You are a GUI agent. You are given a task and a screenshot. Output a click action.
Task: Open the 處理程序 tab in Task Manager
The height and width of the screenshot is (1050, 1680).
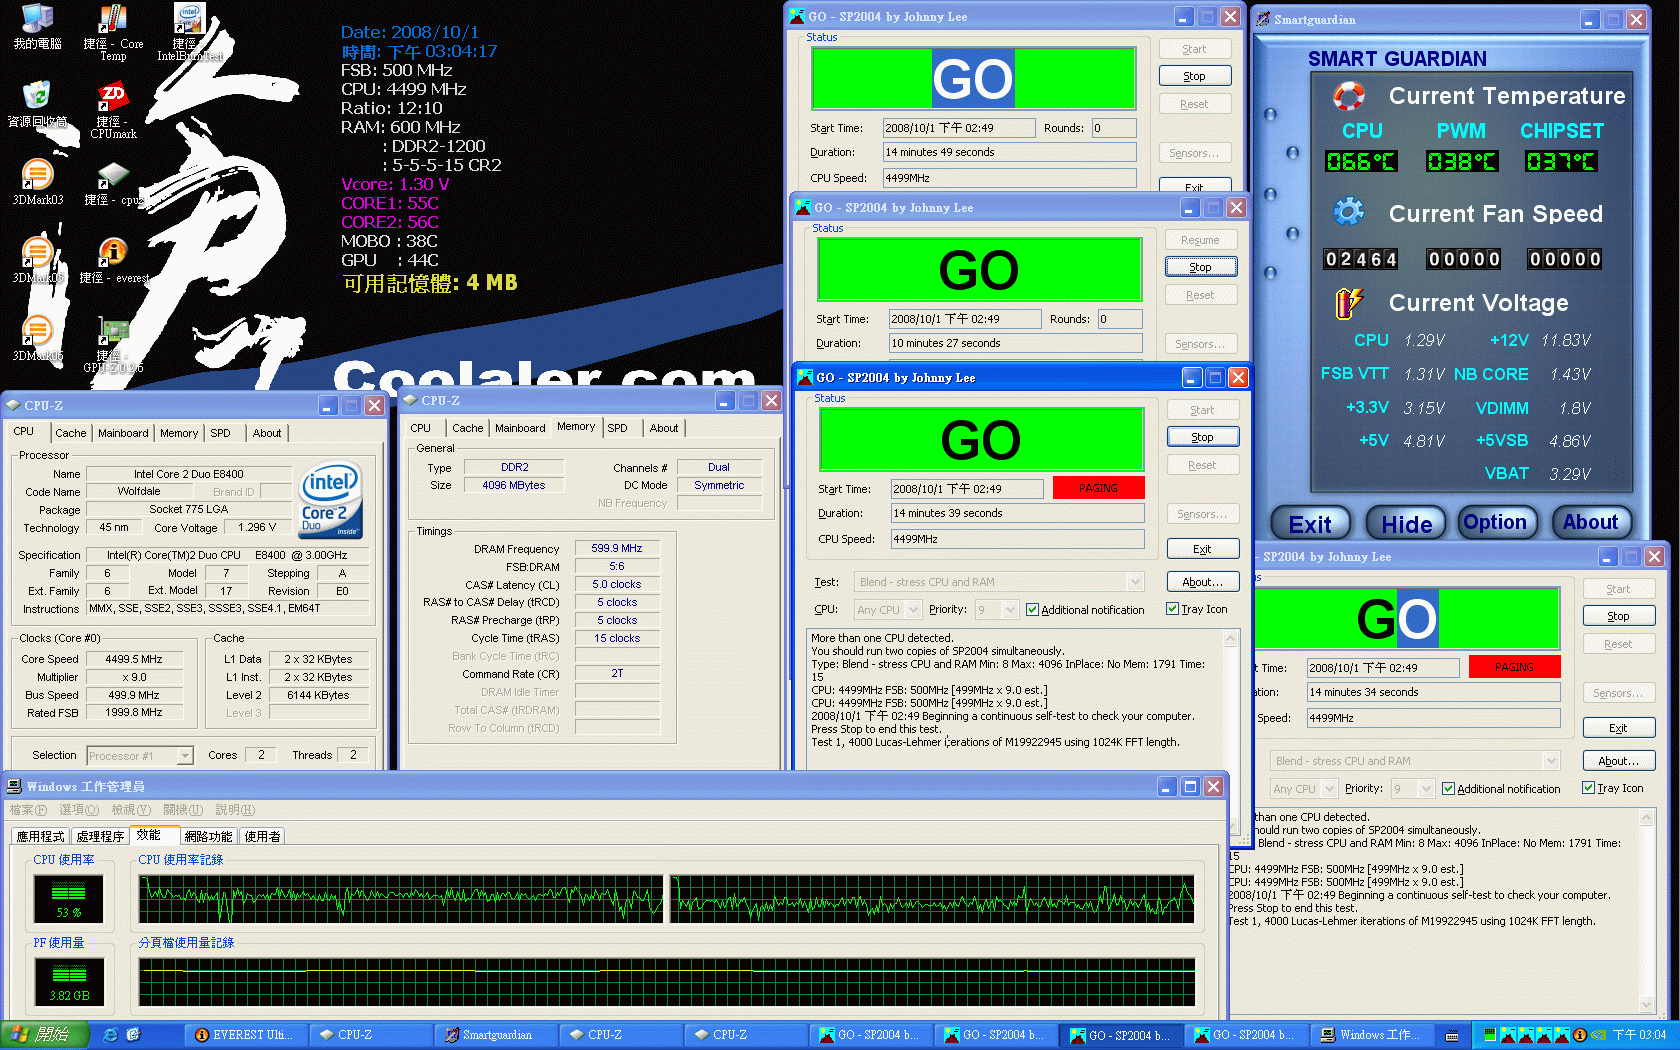tap(101, 836)
